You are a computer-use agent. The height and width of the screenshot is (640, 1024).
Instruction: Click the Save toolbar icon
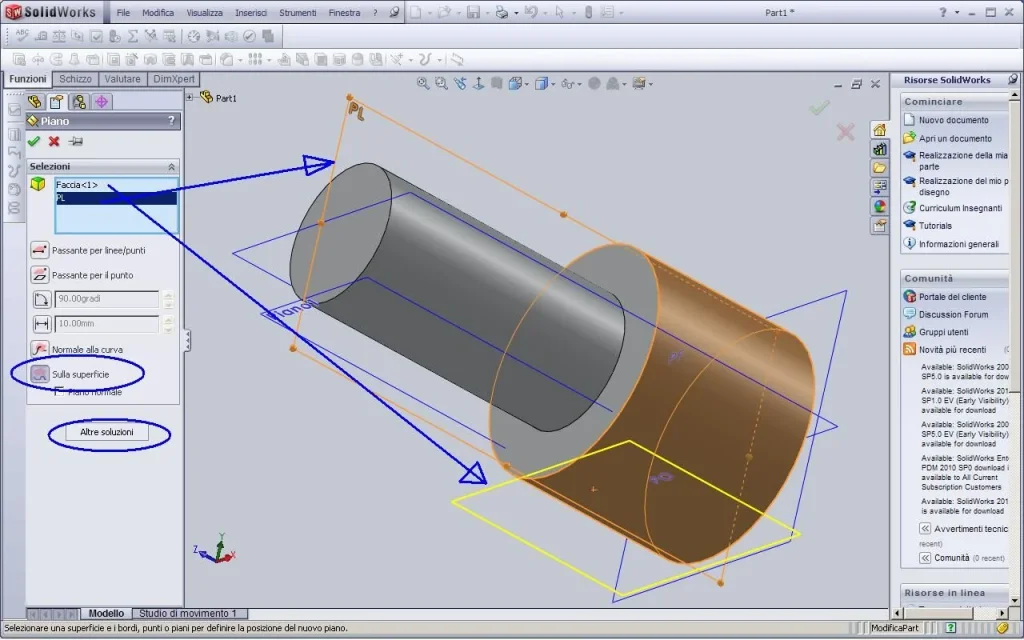click(473, 12)
